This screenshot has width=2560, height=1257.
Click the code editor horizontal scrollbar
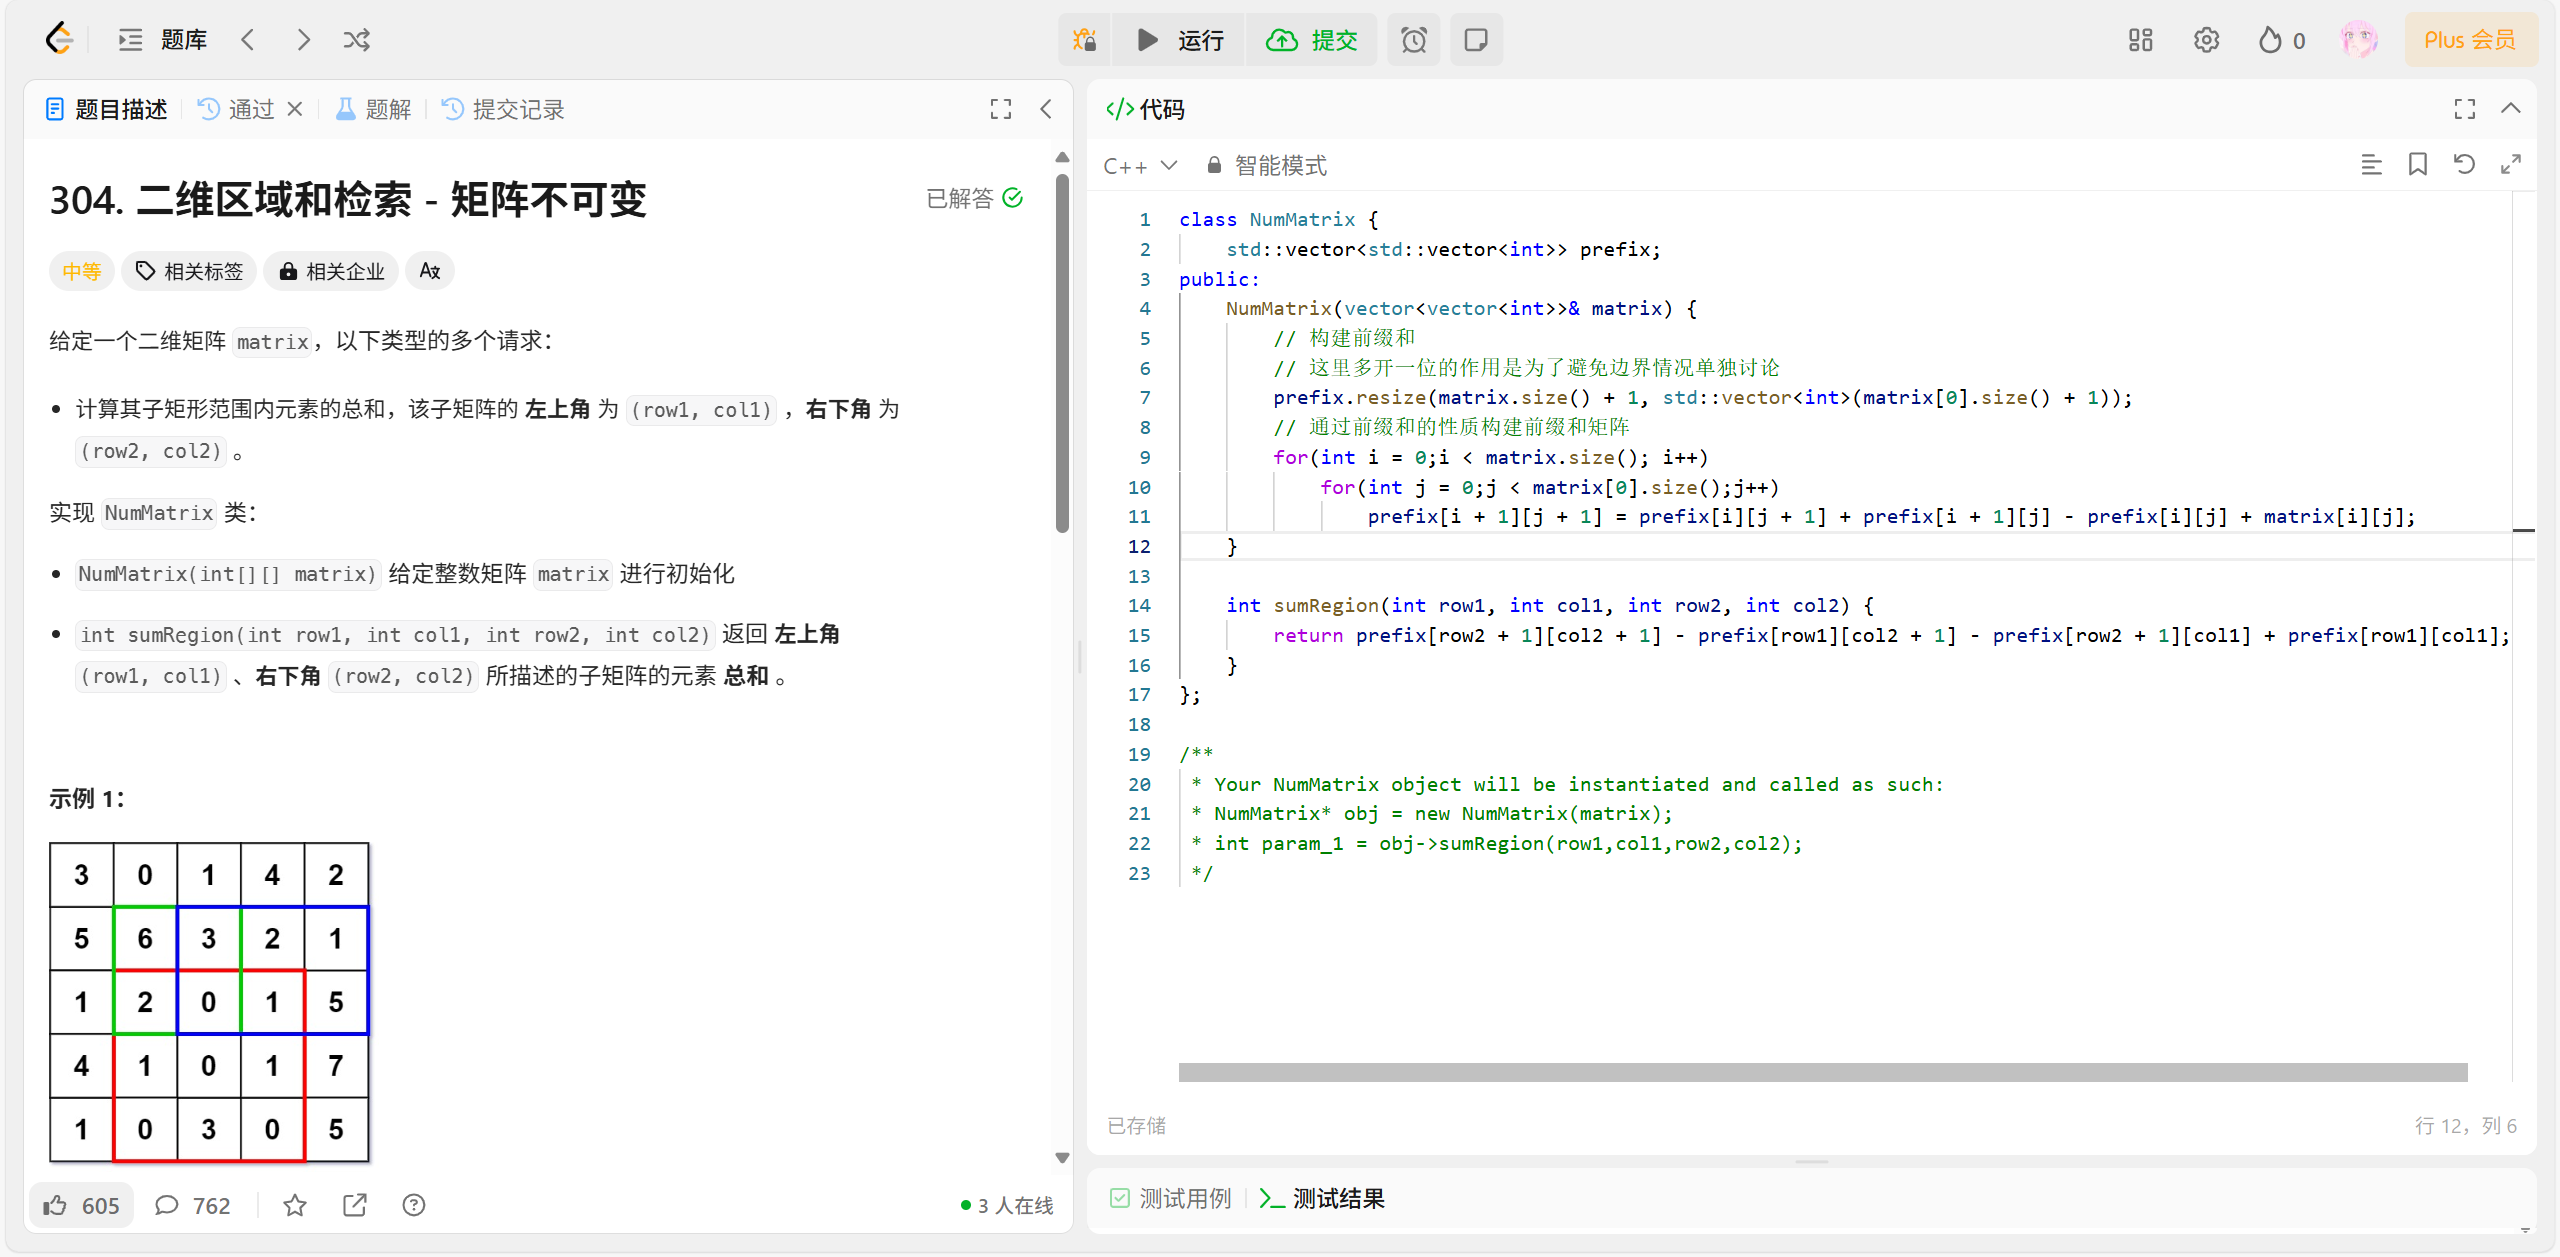(1822, 1072)
